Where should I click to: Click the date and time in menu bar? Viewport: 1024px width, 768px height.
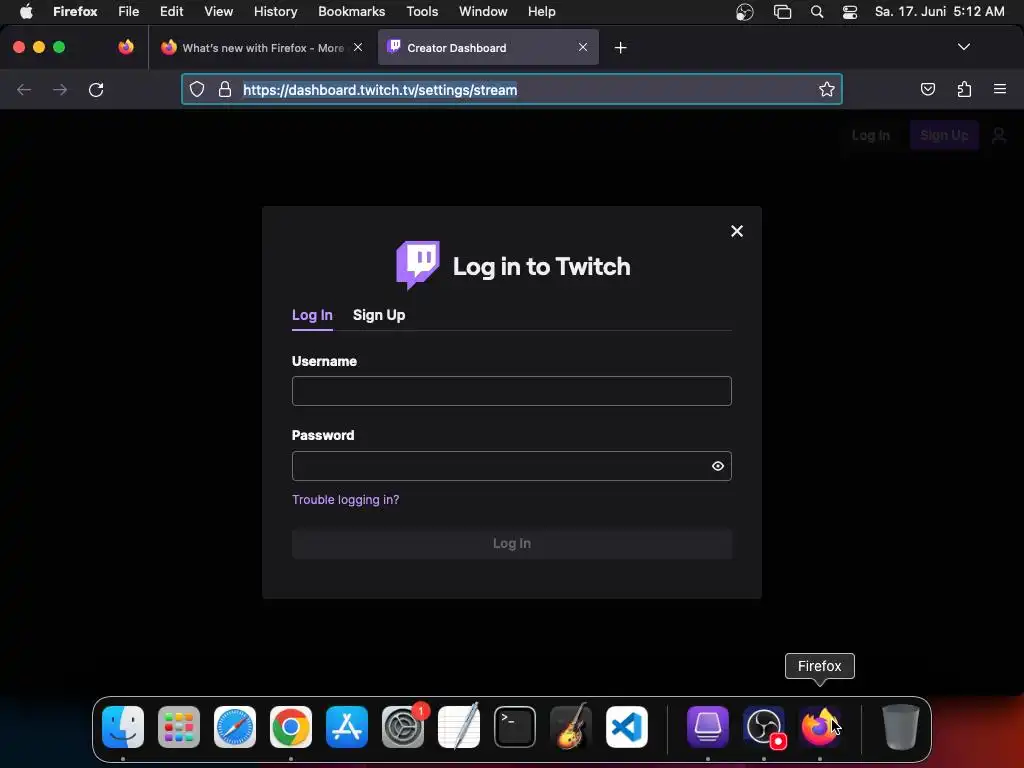939,12
